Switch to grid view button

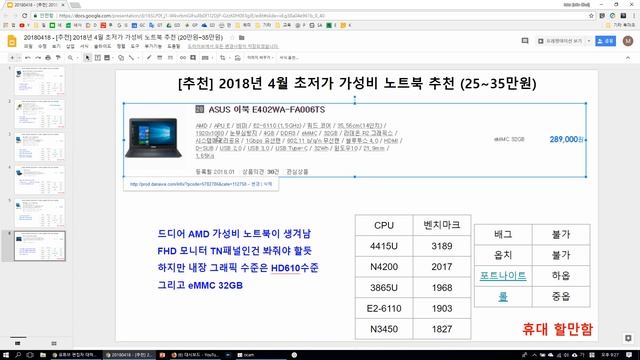pyautogui.click(x=54, y=343)
